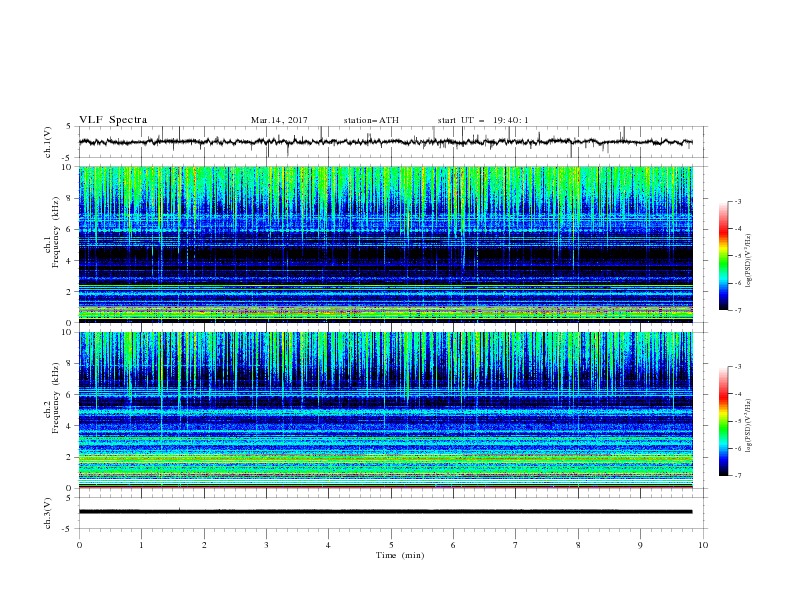Click the "station=ATH" label
The width and height of the screenshot is (792, 612).
pos(371,120)
